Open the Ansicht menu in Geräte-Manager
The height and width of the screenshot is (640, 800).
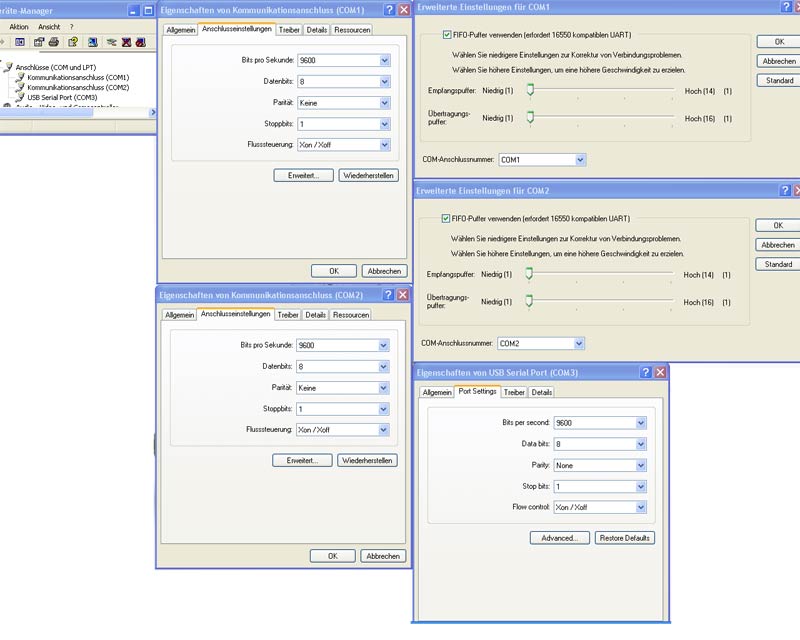coord(49,27)
